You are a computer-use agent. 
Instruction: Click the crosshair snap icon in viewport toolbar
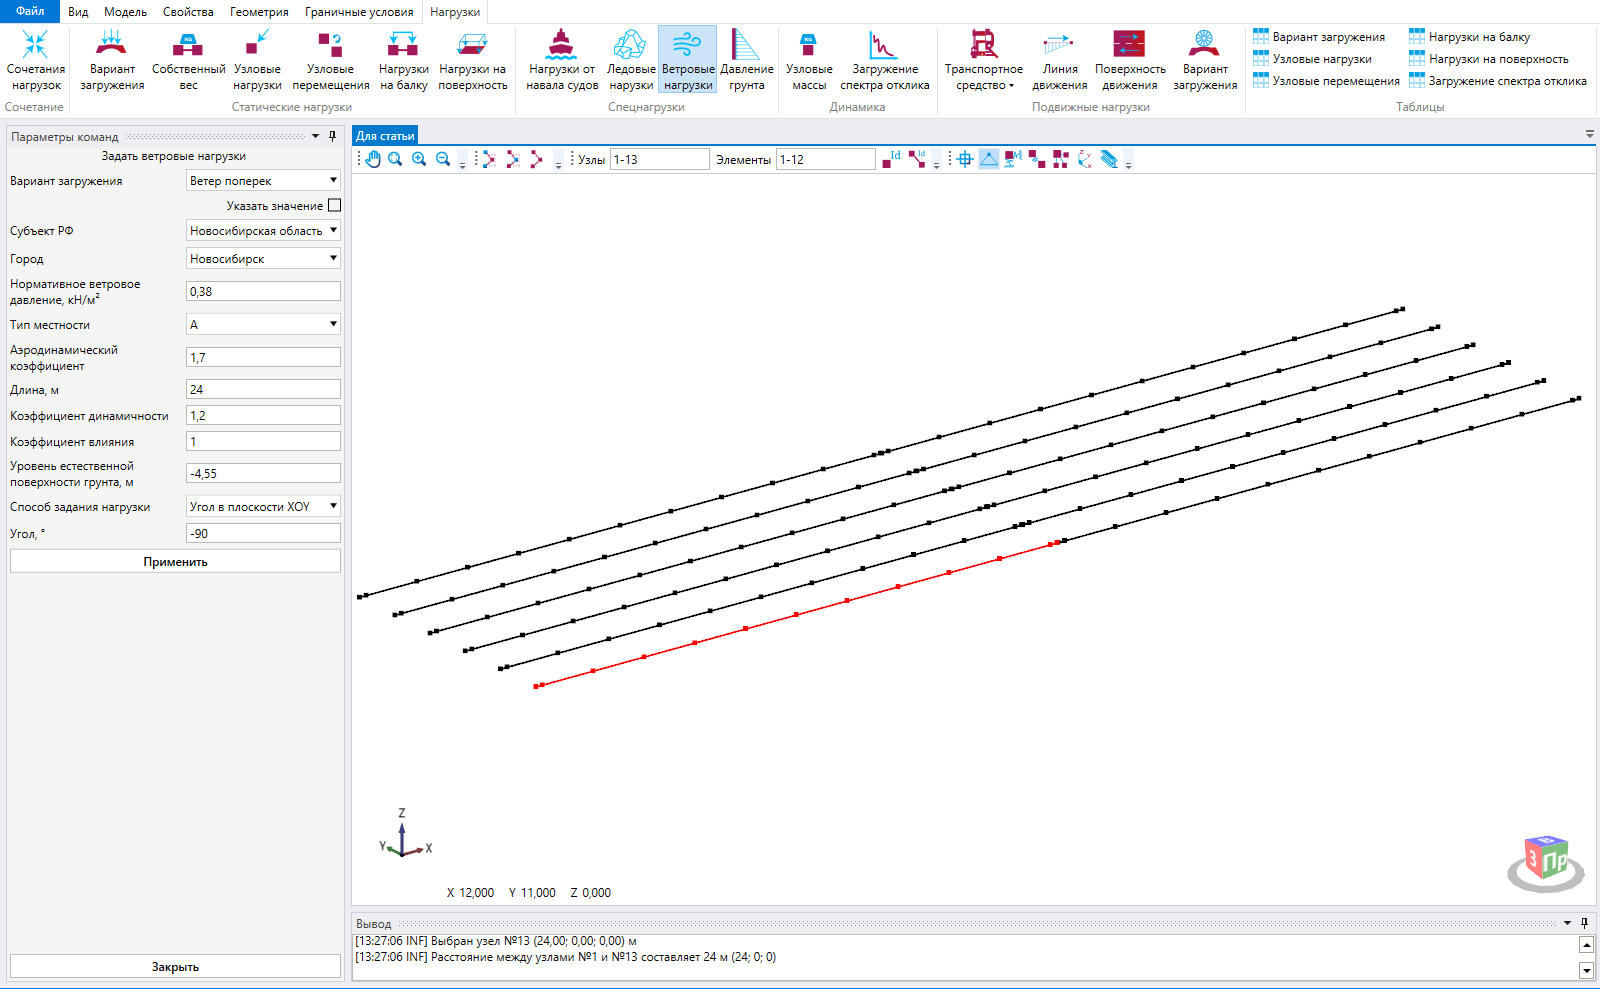pyautogui.click(x=965, y=159)
